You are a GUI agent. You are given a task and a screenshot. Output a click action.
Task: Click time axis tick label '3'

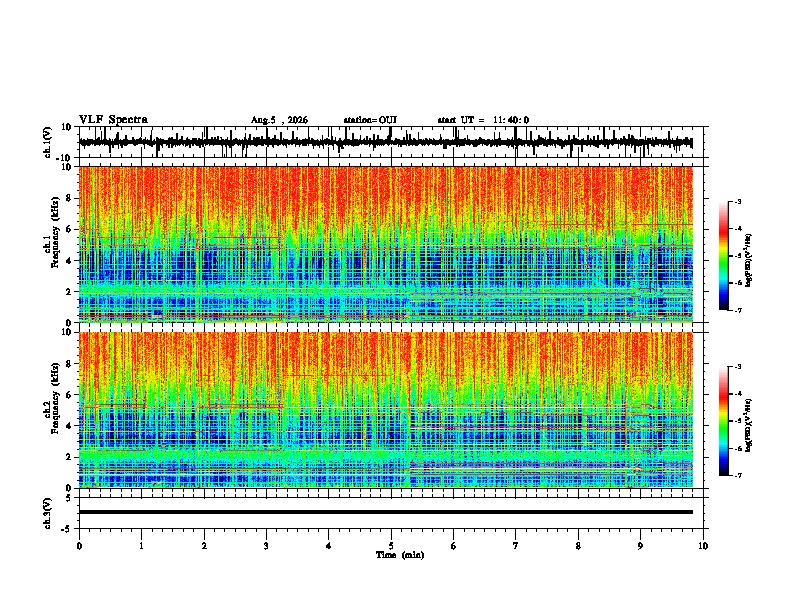(266, 546)
